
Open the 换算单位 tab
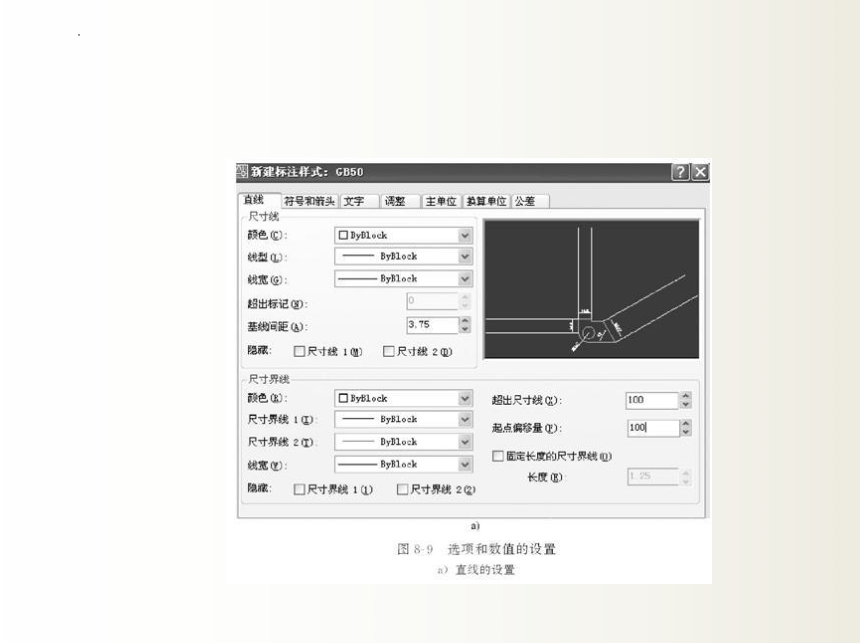point(486,201)
